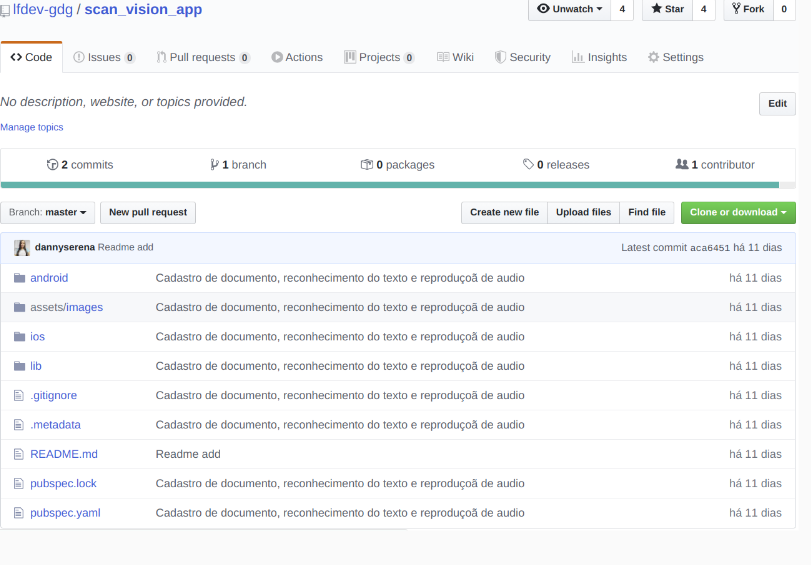This screenshot has height=565, width=811.
Task: Open the README.md file link
Action: pyautogui.click(x=64, y=454)
